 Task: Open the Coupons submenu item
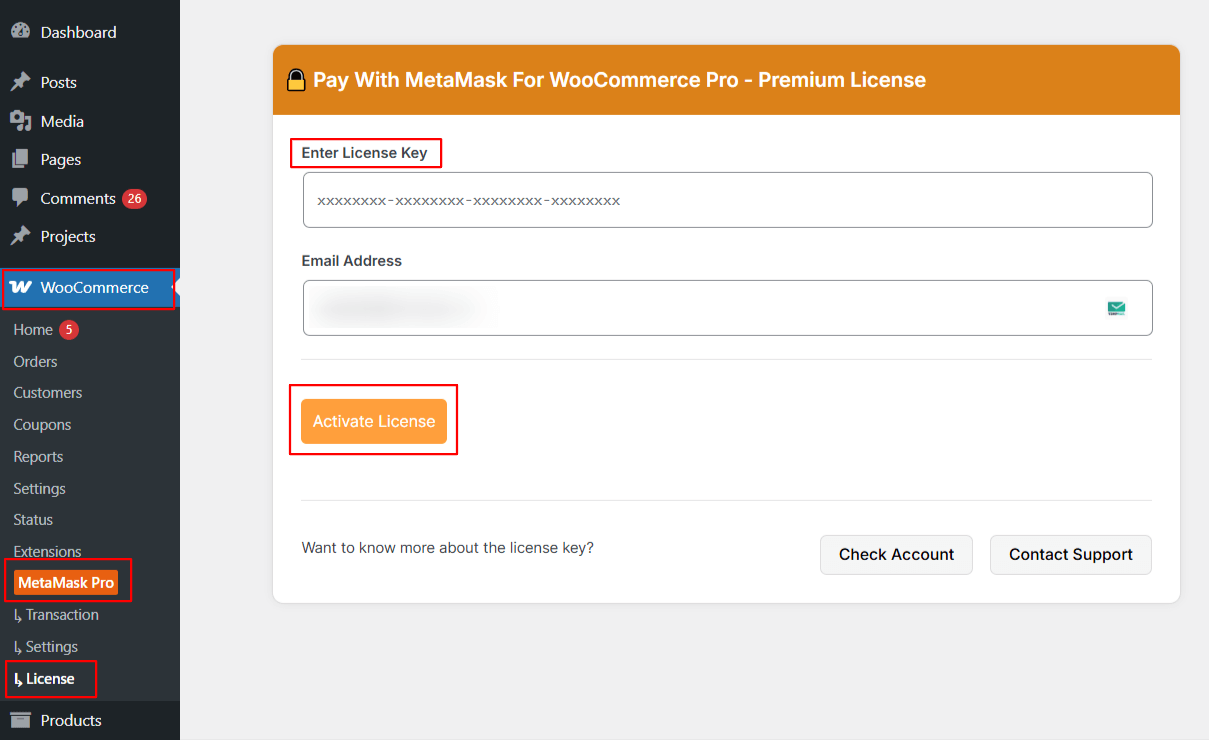(42, 425)
